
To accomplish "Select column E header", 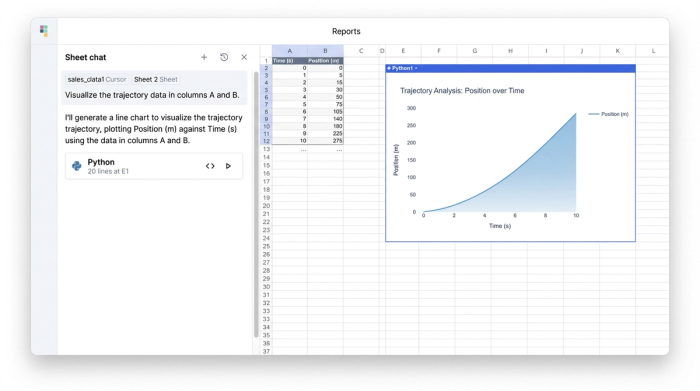I will coord(403,51).
